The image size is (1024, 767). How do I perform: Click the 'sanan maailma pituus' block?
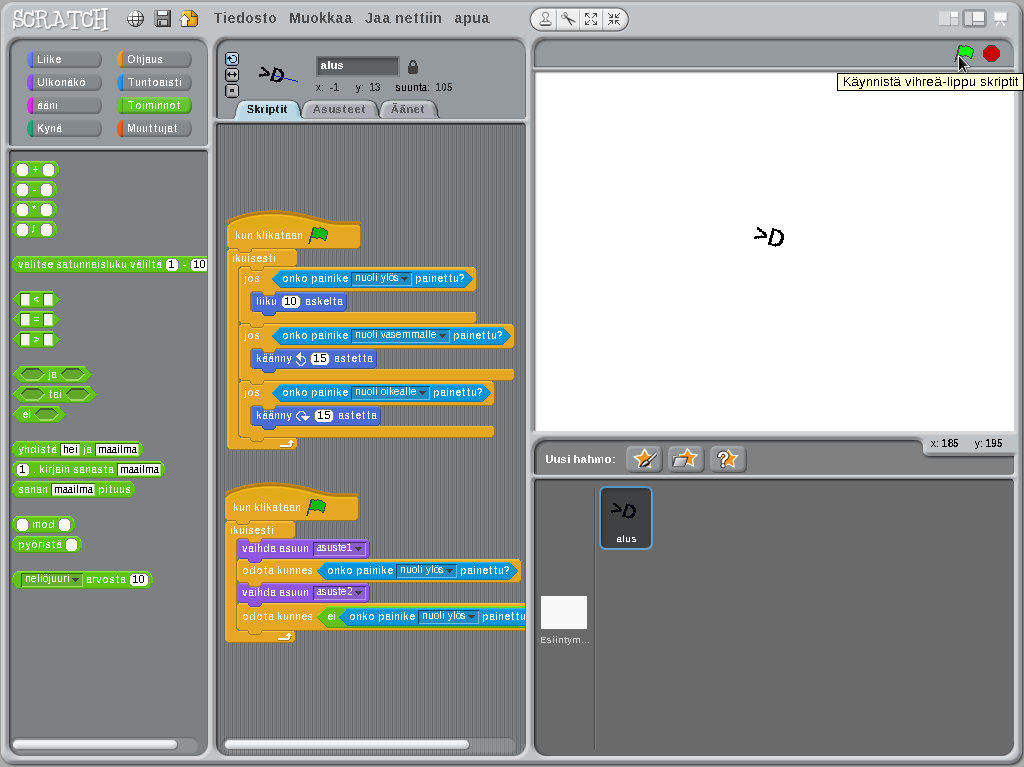point(73,489)
